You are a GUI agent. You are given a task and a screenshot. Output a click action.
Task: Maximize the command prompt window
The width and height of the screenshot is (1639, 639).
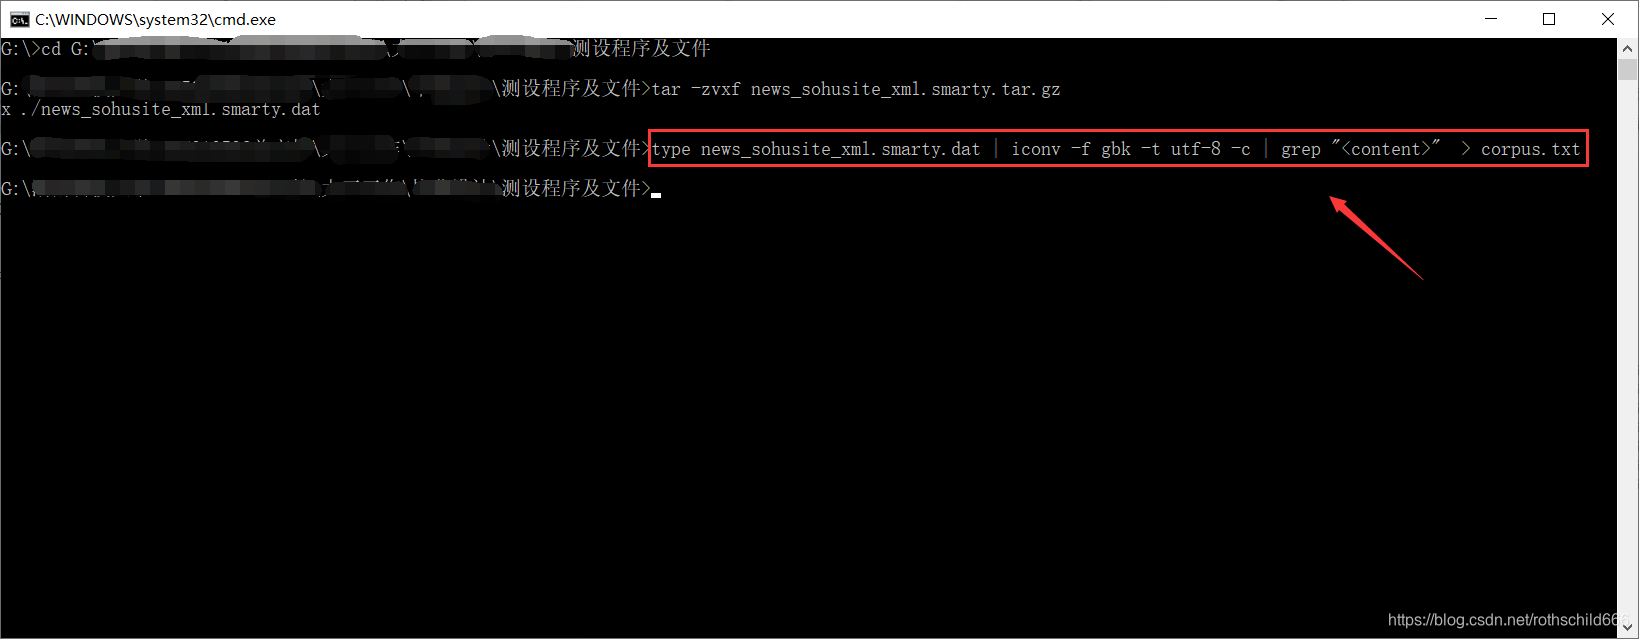tap(1549, 19)
